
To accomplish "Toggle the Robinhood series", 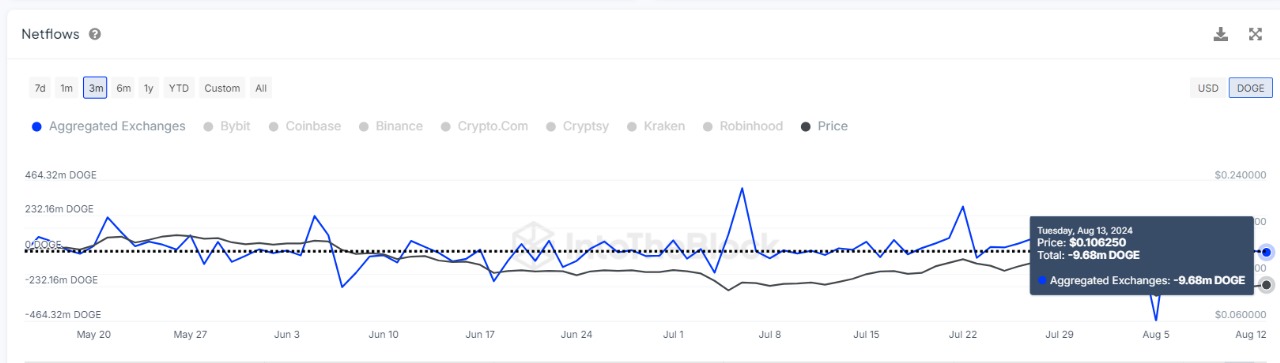I will coord(743,126).
